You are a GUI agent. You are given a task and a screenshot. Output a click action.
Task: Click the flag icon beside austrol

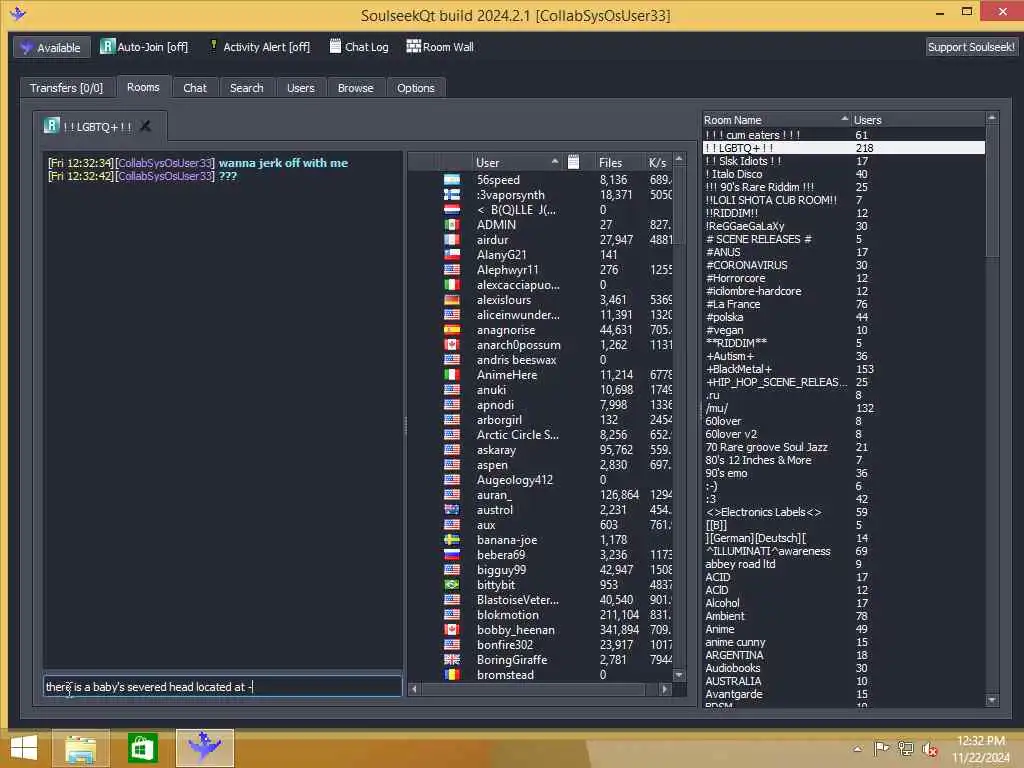click(452, 510)
